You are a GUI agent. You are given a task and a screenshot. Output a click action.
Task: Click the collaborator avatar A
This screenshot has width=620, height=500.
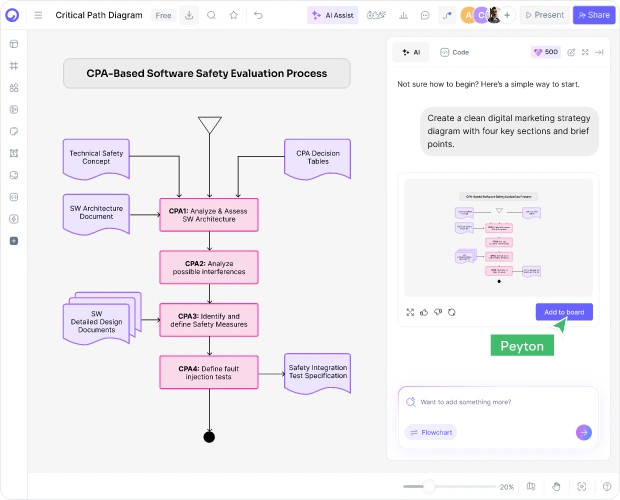(x=468, y=15)
